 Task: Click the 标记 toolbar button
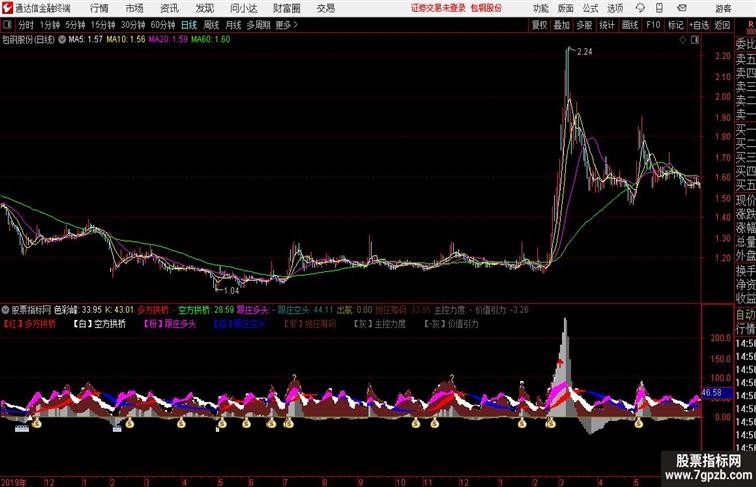(x=675, y=25)
